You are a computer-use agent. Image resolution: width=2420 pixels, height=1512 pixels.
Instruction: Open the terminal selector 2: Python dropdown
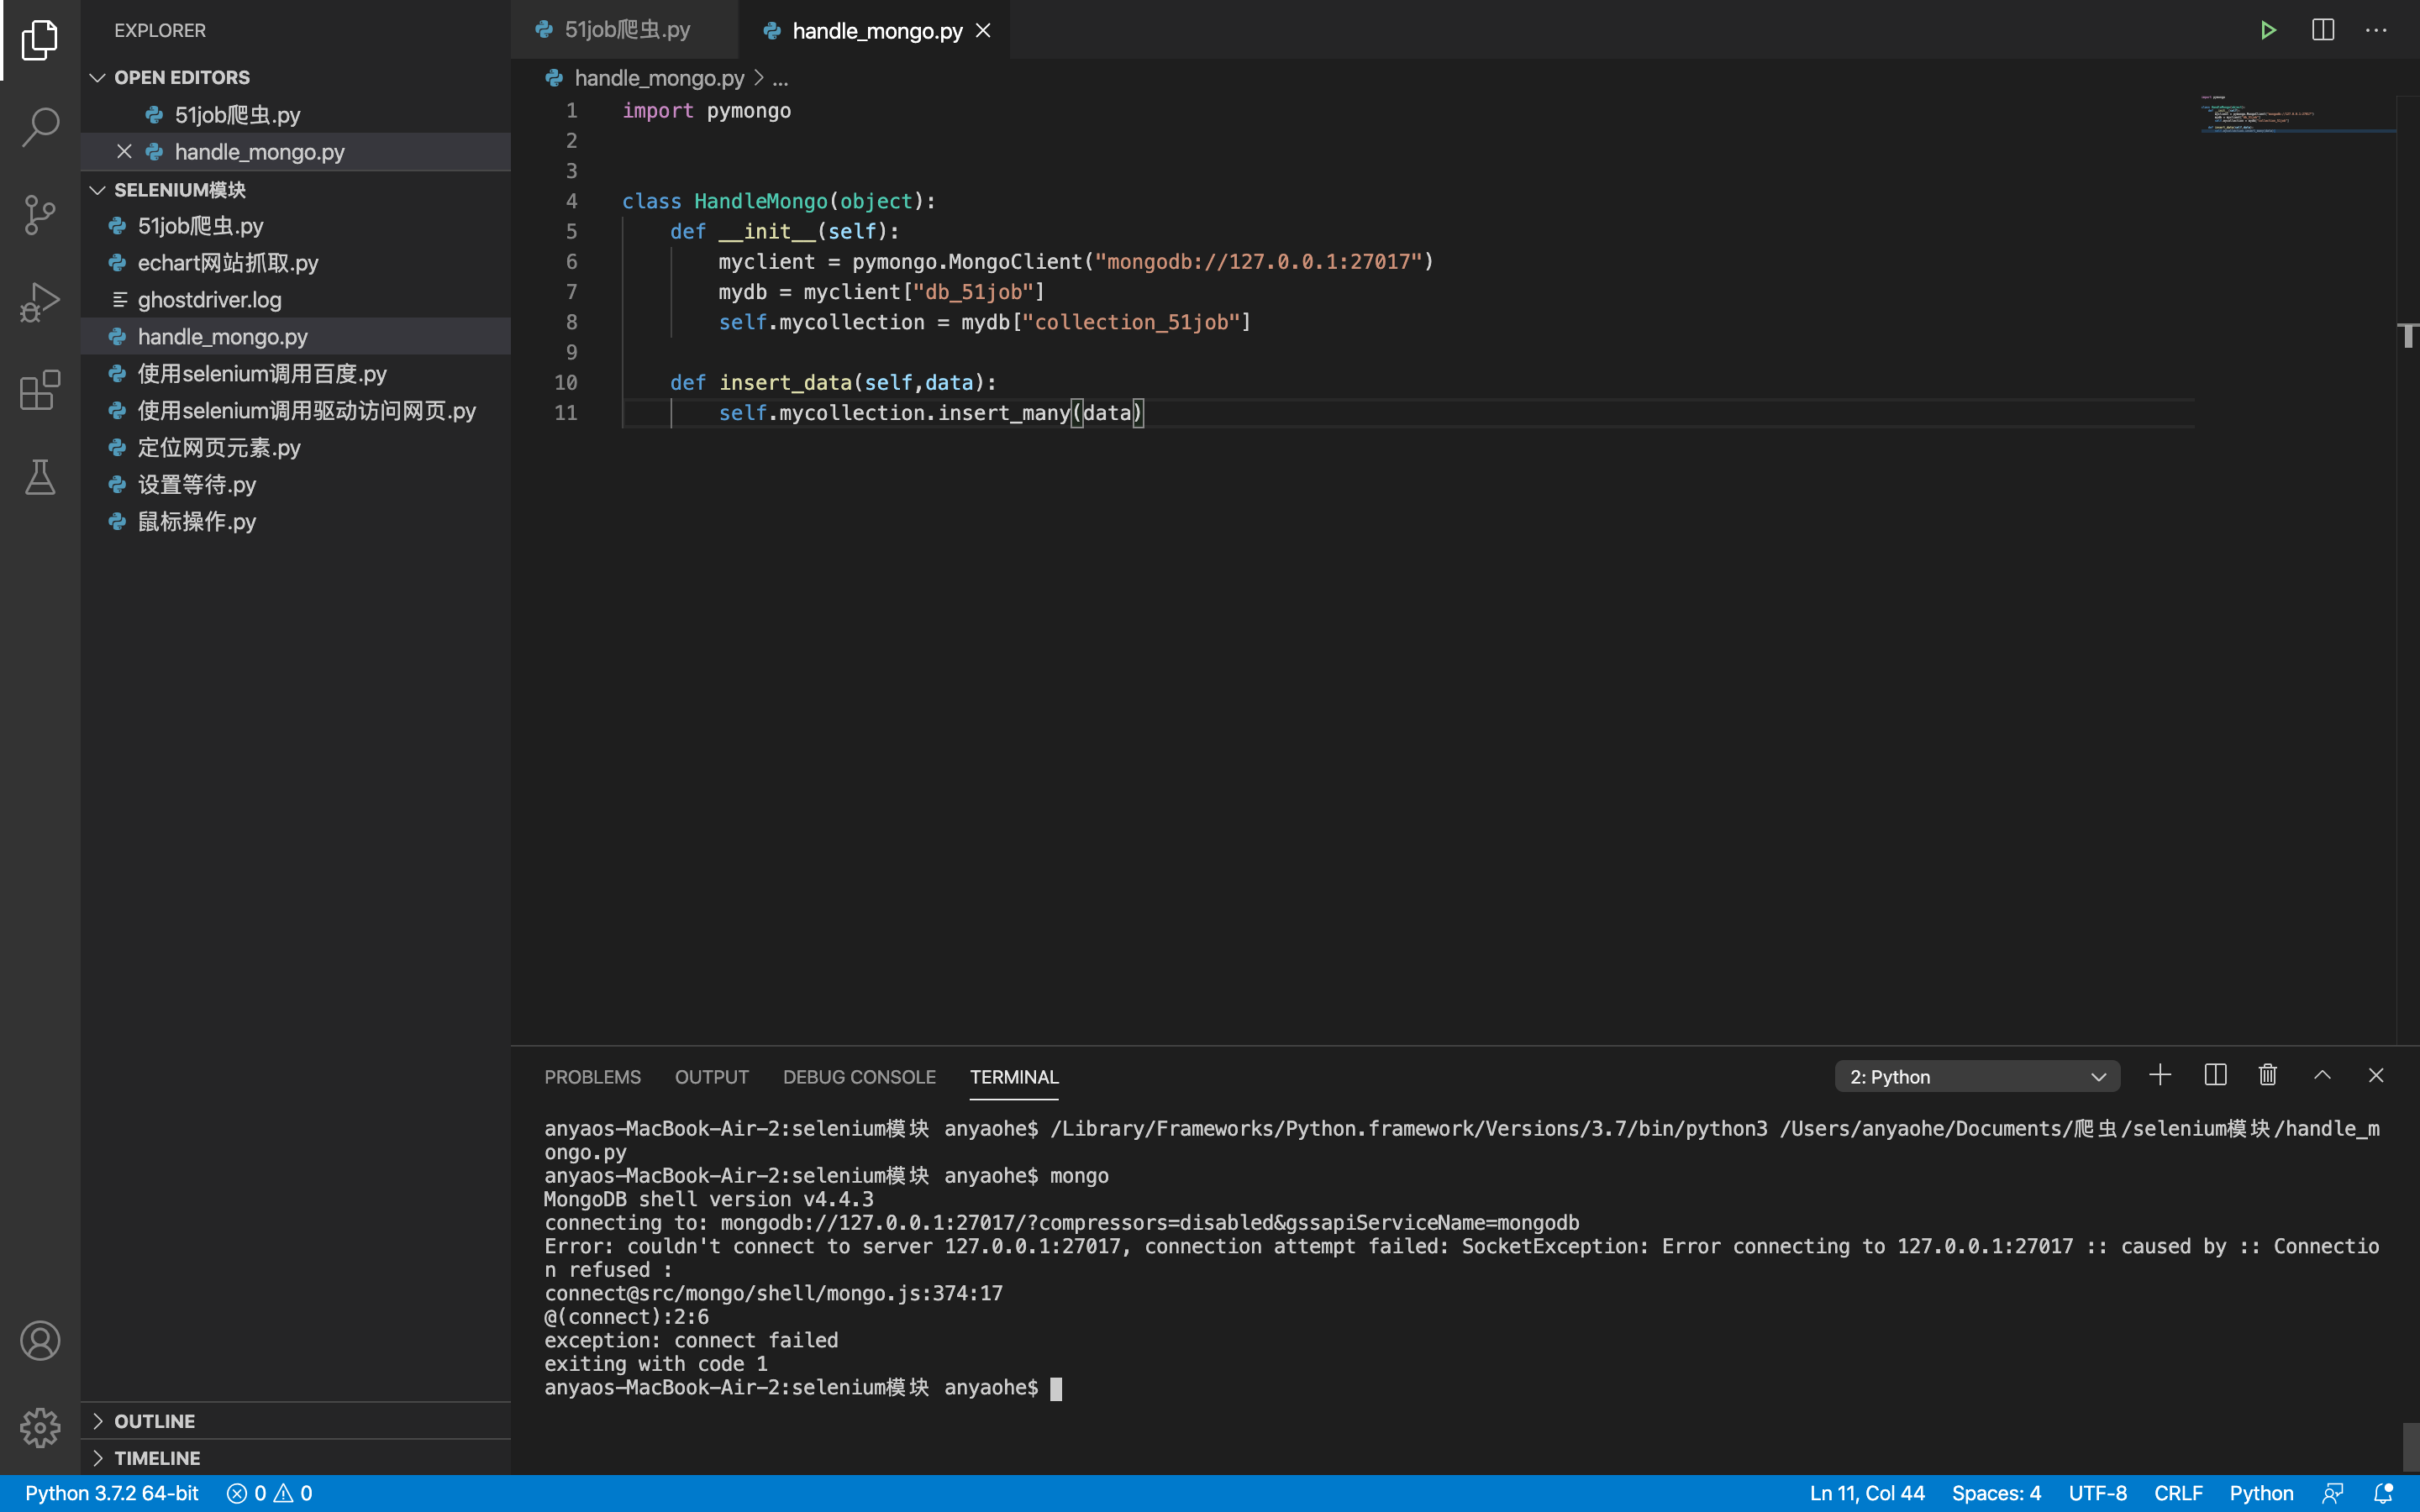point(1977,1077)
